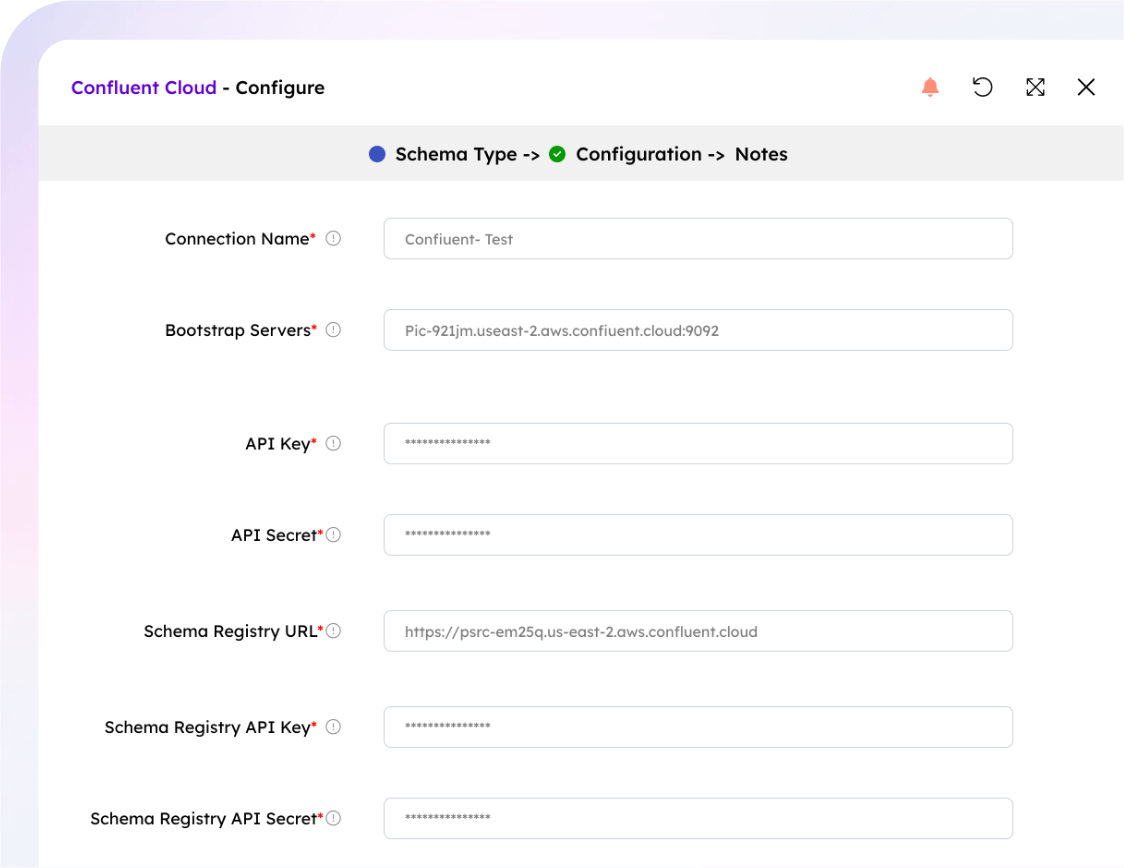Screen dimensions: 1124x868
Task: Click the refresh/reset circular arrow icon
Action: 982,87
